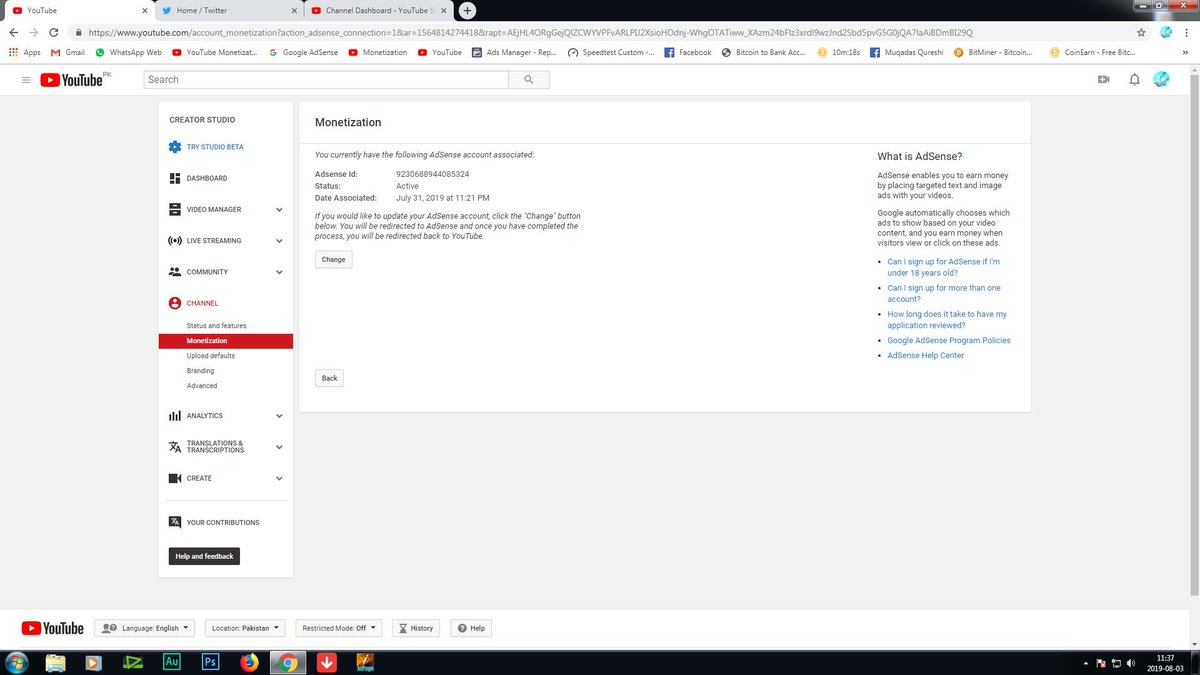Viewport: 1200px width, 675px height.
Task: Open the Restricted Mode: Off dropdown
Action: point(339,628)
